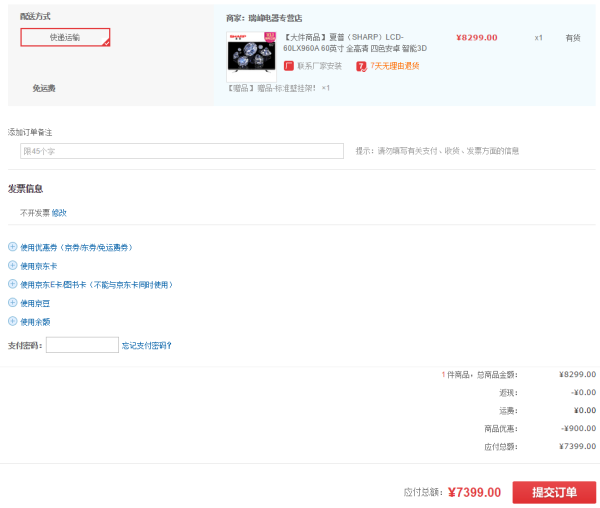Click the 赠品-标准壁挂架 gift line
Viewport: 600px width, 508px height.
279,88
